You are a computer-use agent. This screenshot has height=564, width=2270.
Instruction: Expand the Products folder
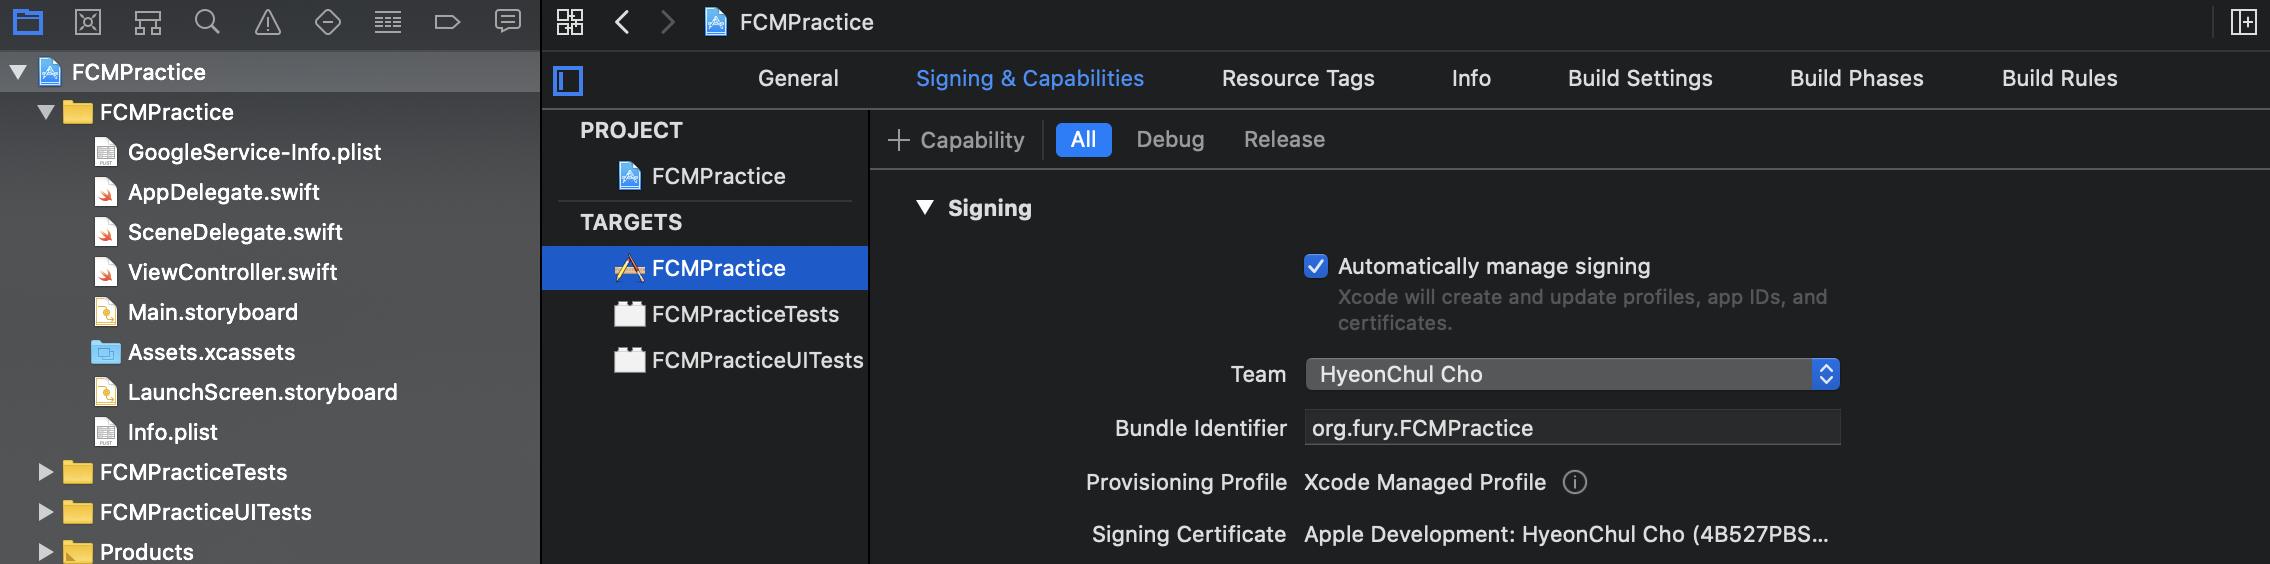tap(45, 552)
